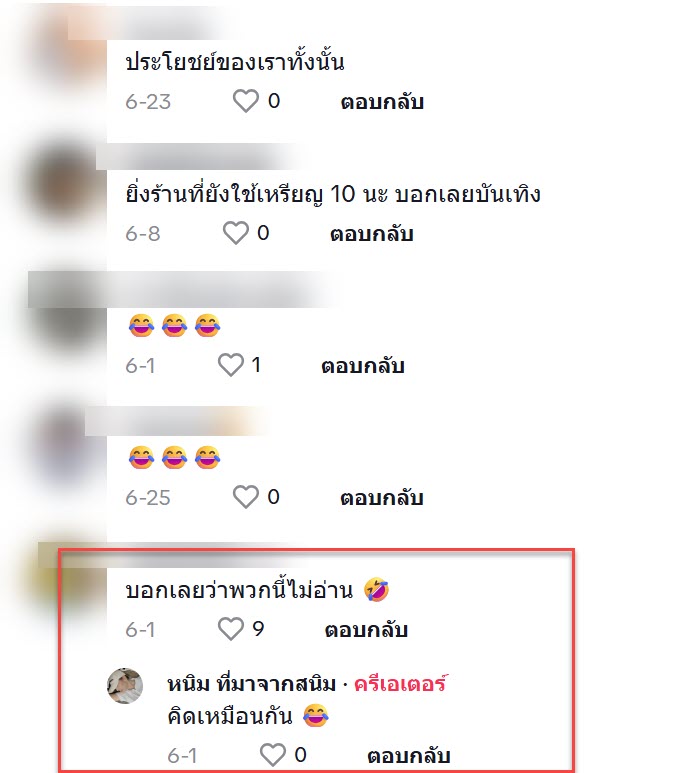
Task: Reply to the comment with 9 likes
Action: click(366, 630)
